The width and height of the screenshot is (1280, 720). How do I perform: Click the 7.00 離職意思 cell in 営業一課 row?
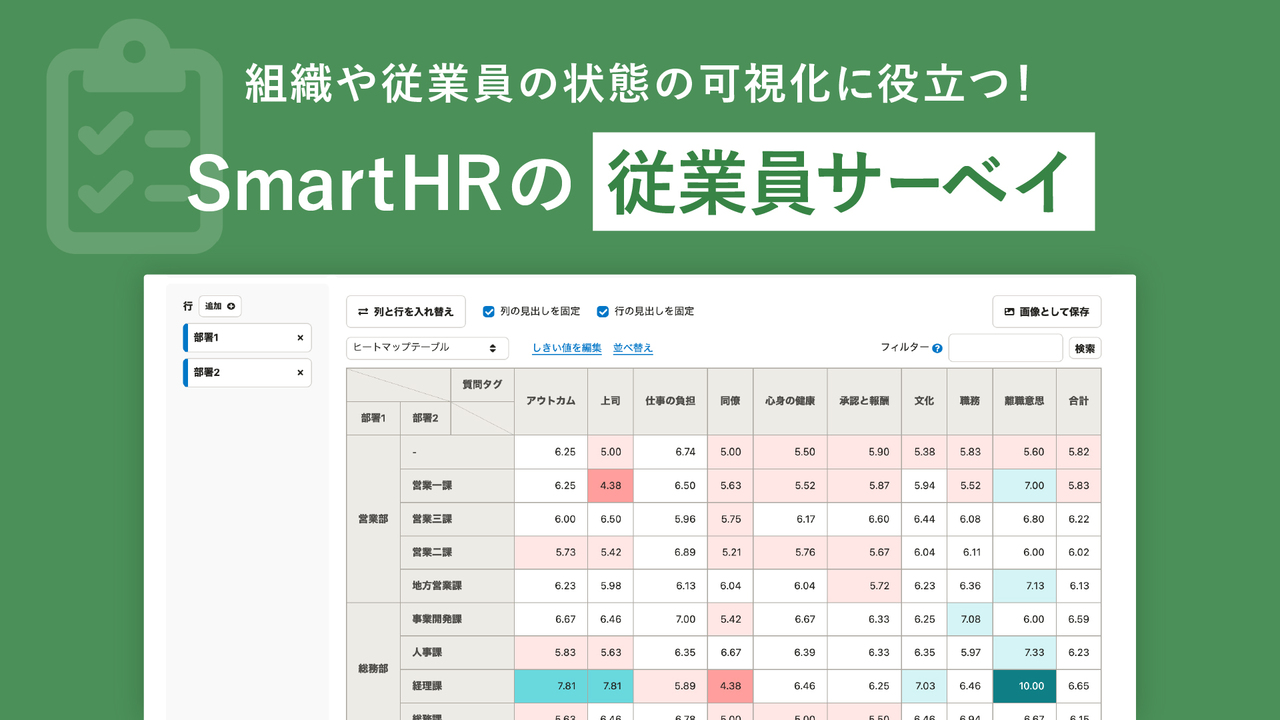[x=1024, y=486]
